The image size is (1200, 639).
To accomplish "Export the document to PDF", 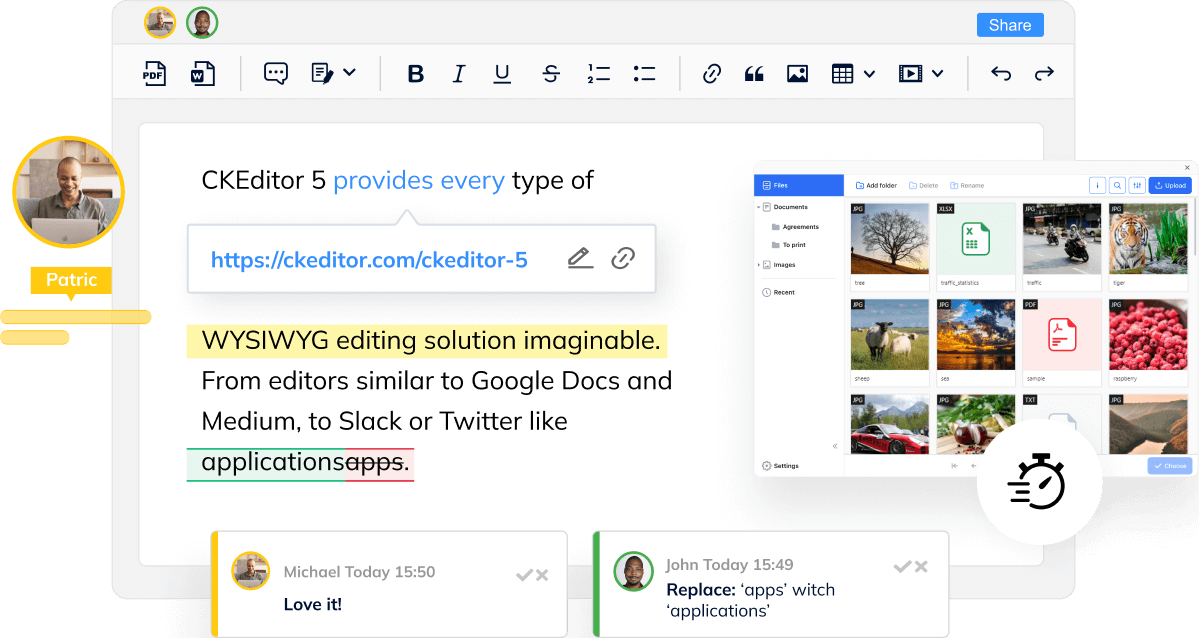I will click(x=155, y=73).
